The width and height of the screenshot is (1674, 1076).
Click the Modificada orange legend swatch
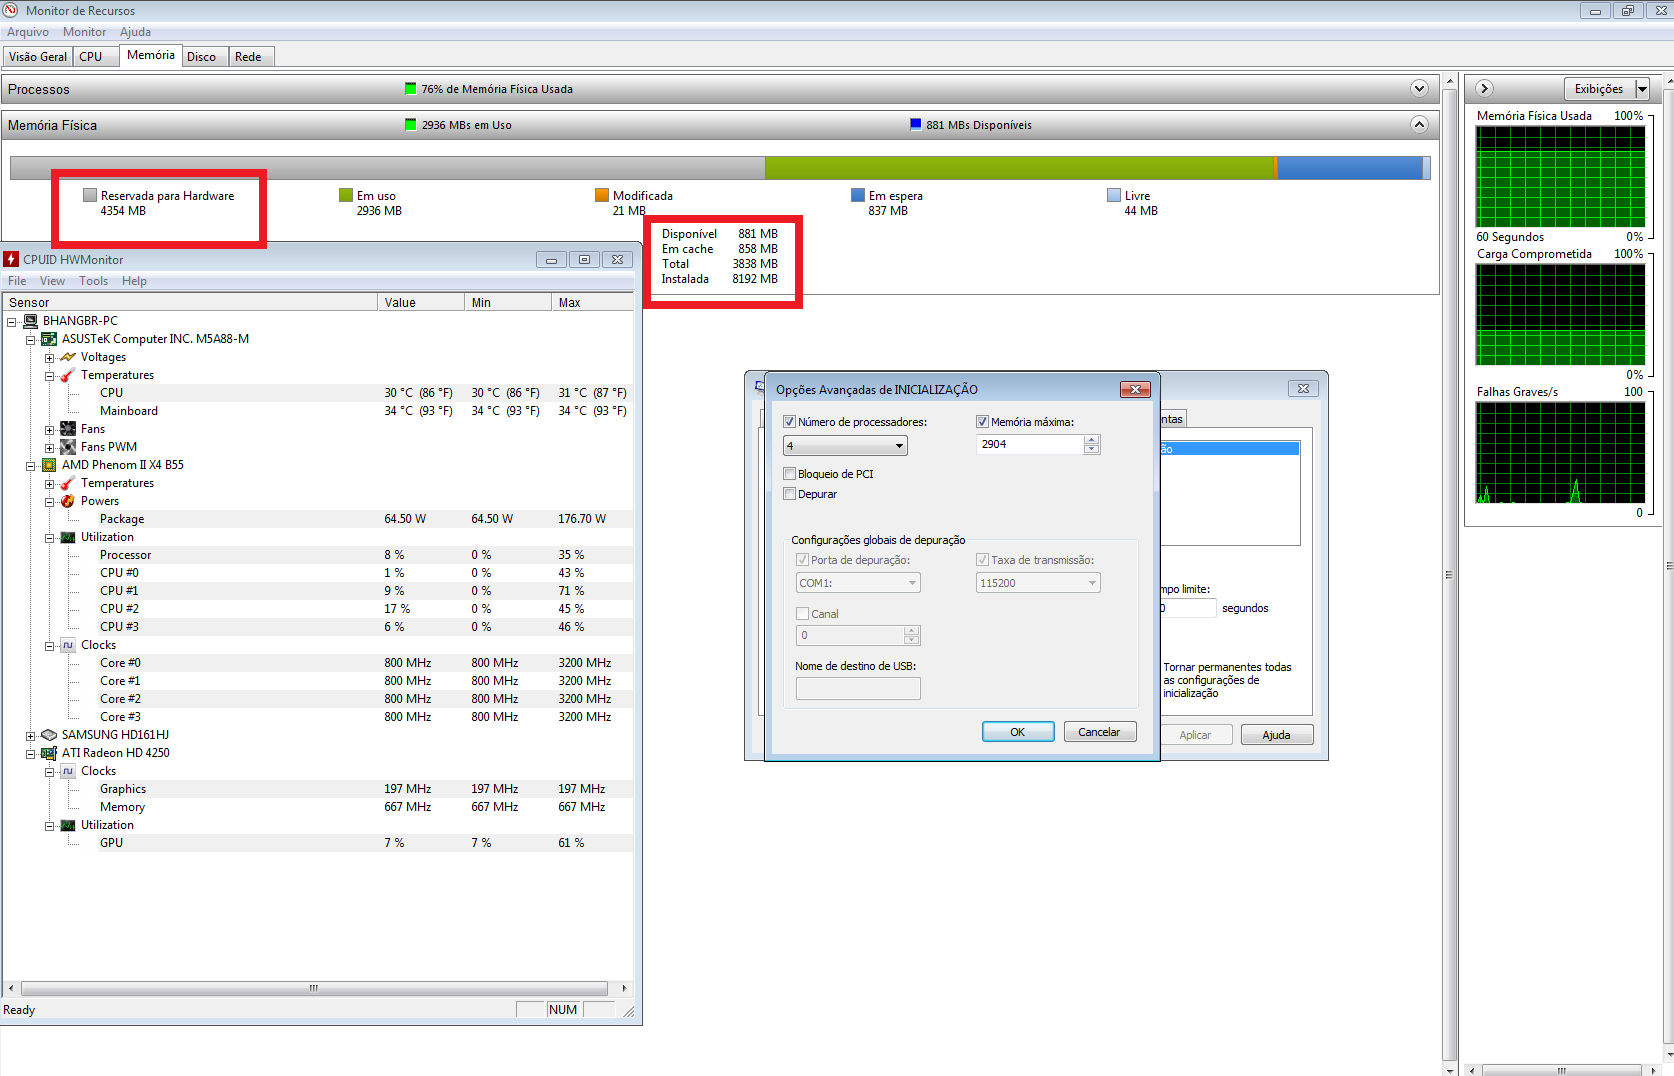602,195
